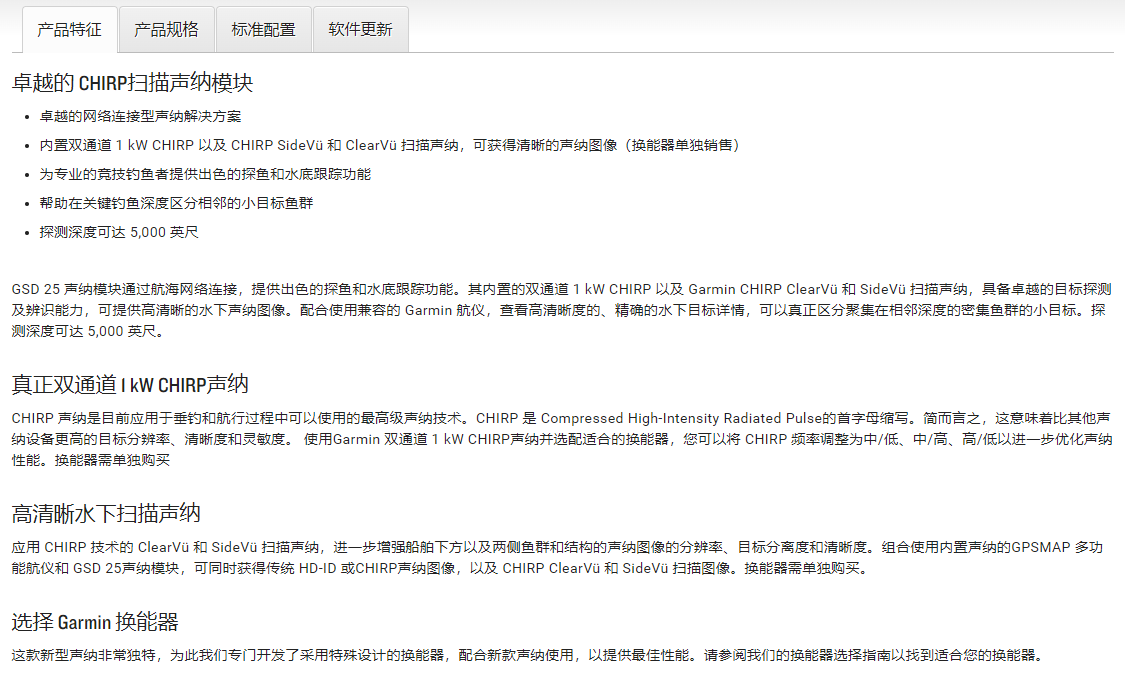Click heading 选择 Garmin 换能器
This screenshot has width=1125, height=683.
click(95, 621)
